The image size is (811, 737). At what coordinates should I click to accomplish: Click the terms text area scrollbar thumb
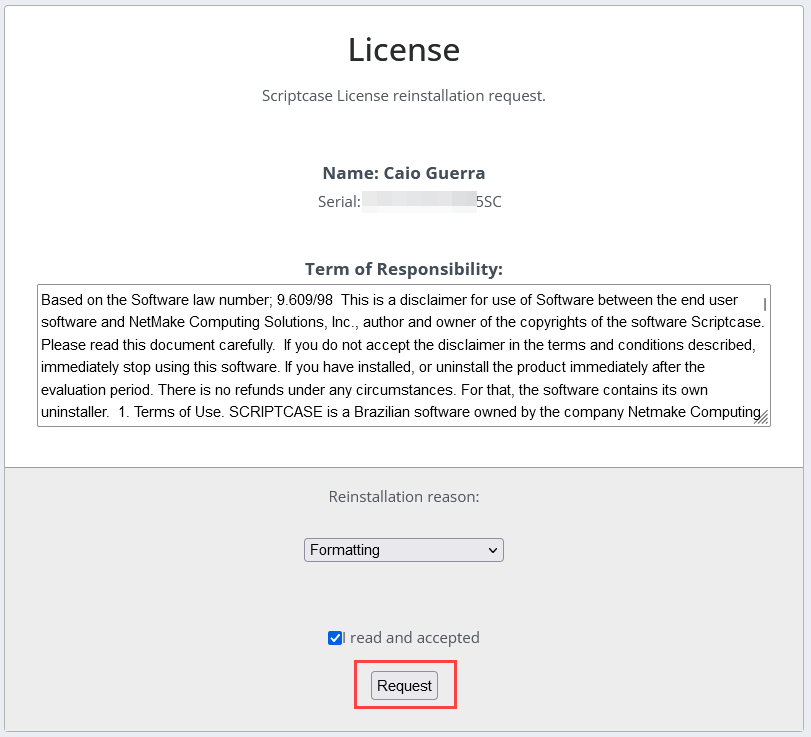point(764,305)
